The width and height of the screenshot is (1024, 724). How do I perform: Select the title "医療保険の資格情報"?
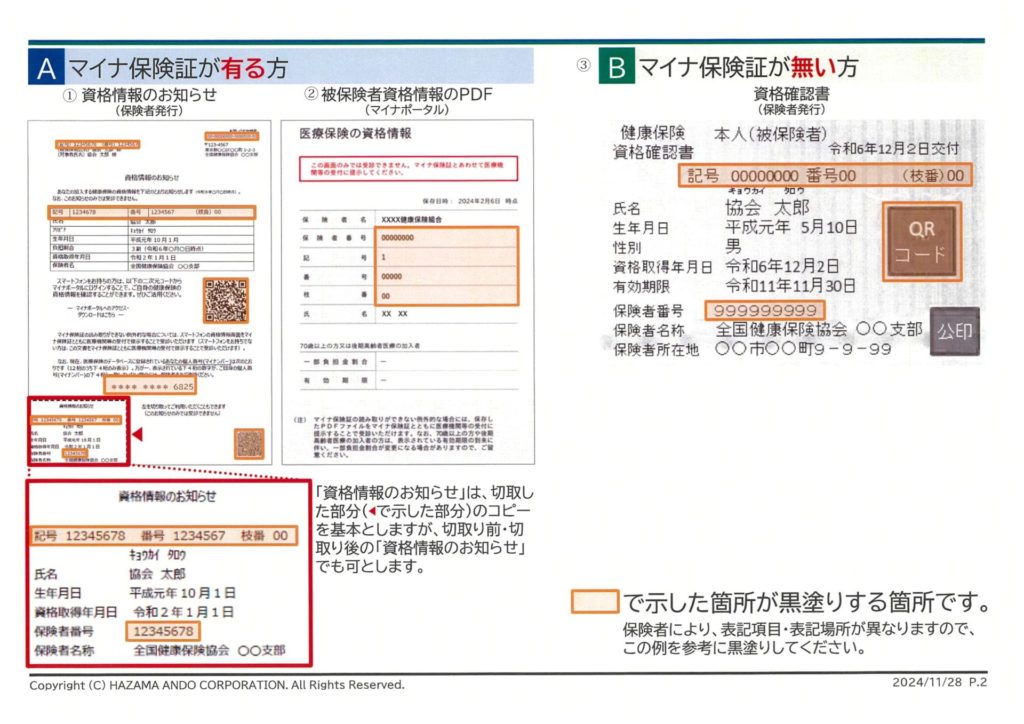[355, 134]
